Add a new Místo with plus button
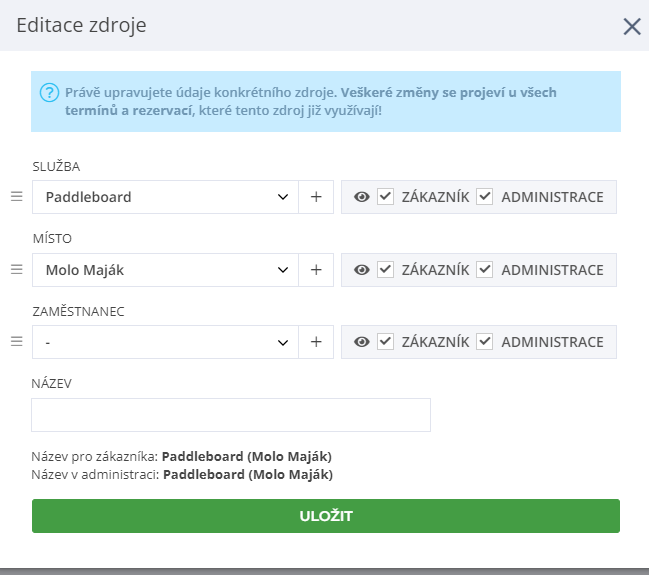649x575 pixels. tap(316, 269)
